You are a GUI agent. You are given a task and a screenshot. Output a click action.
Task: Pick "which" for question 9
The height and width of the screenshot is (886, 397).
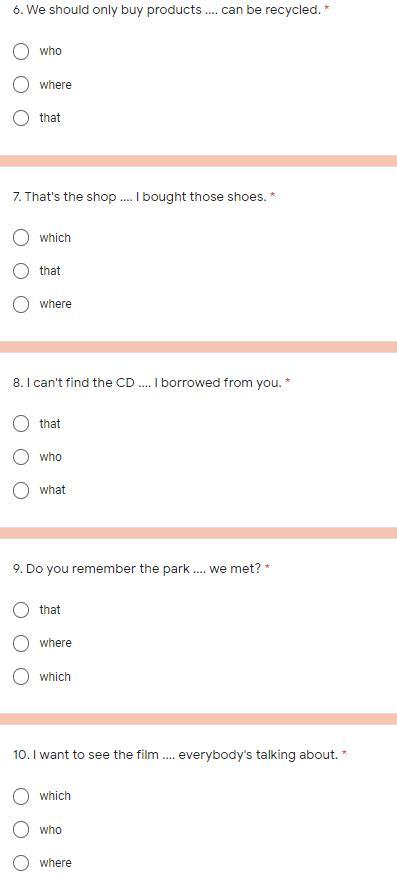[x=21, y=676]
